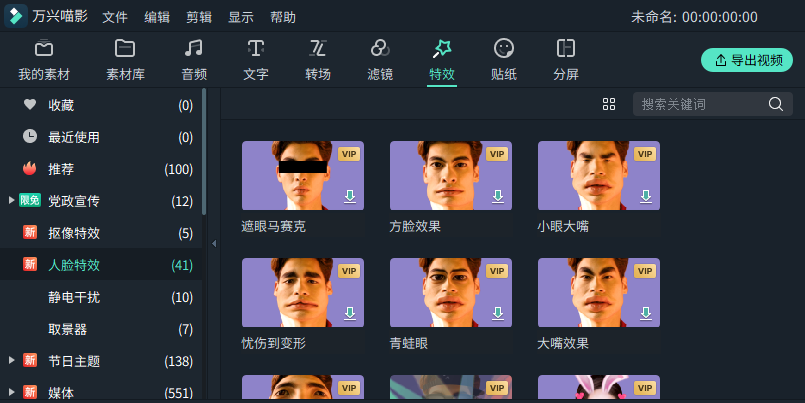
Task: Click the 搜索关键词 search field
Action: click(x=700, y=104)
